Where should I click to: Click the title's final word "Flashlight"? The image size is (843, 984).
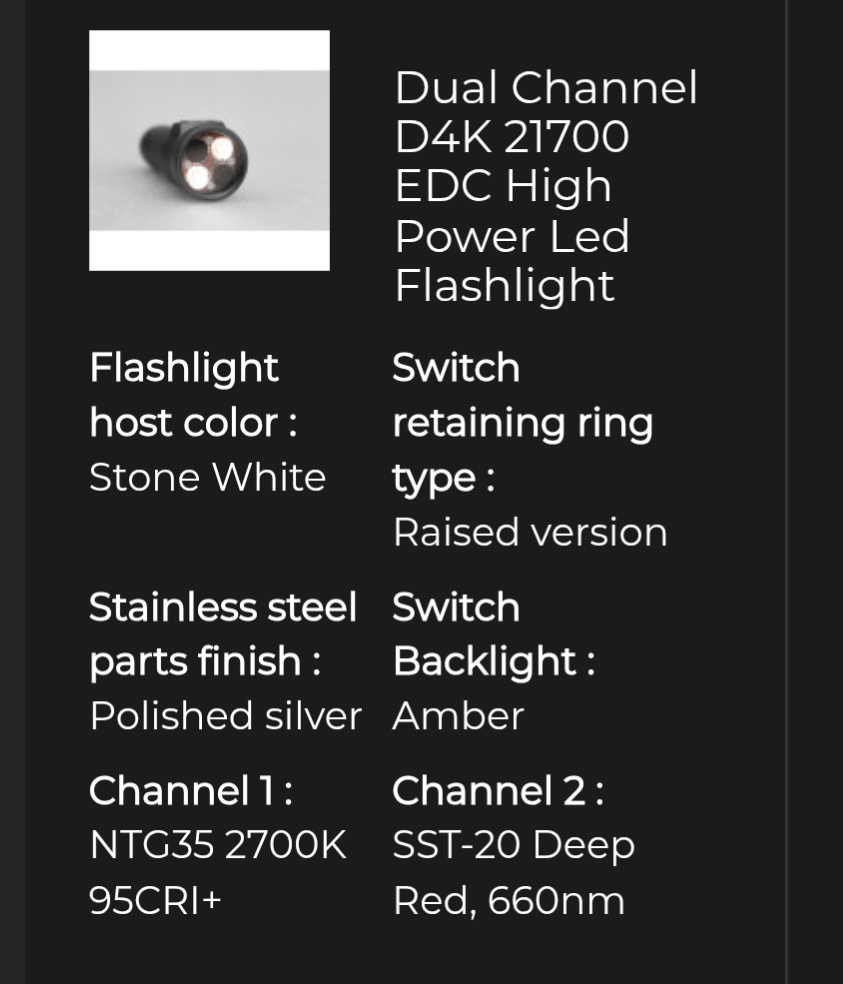[x=504, y=285]
